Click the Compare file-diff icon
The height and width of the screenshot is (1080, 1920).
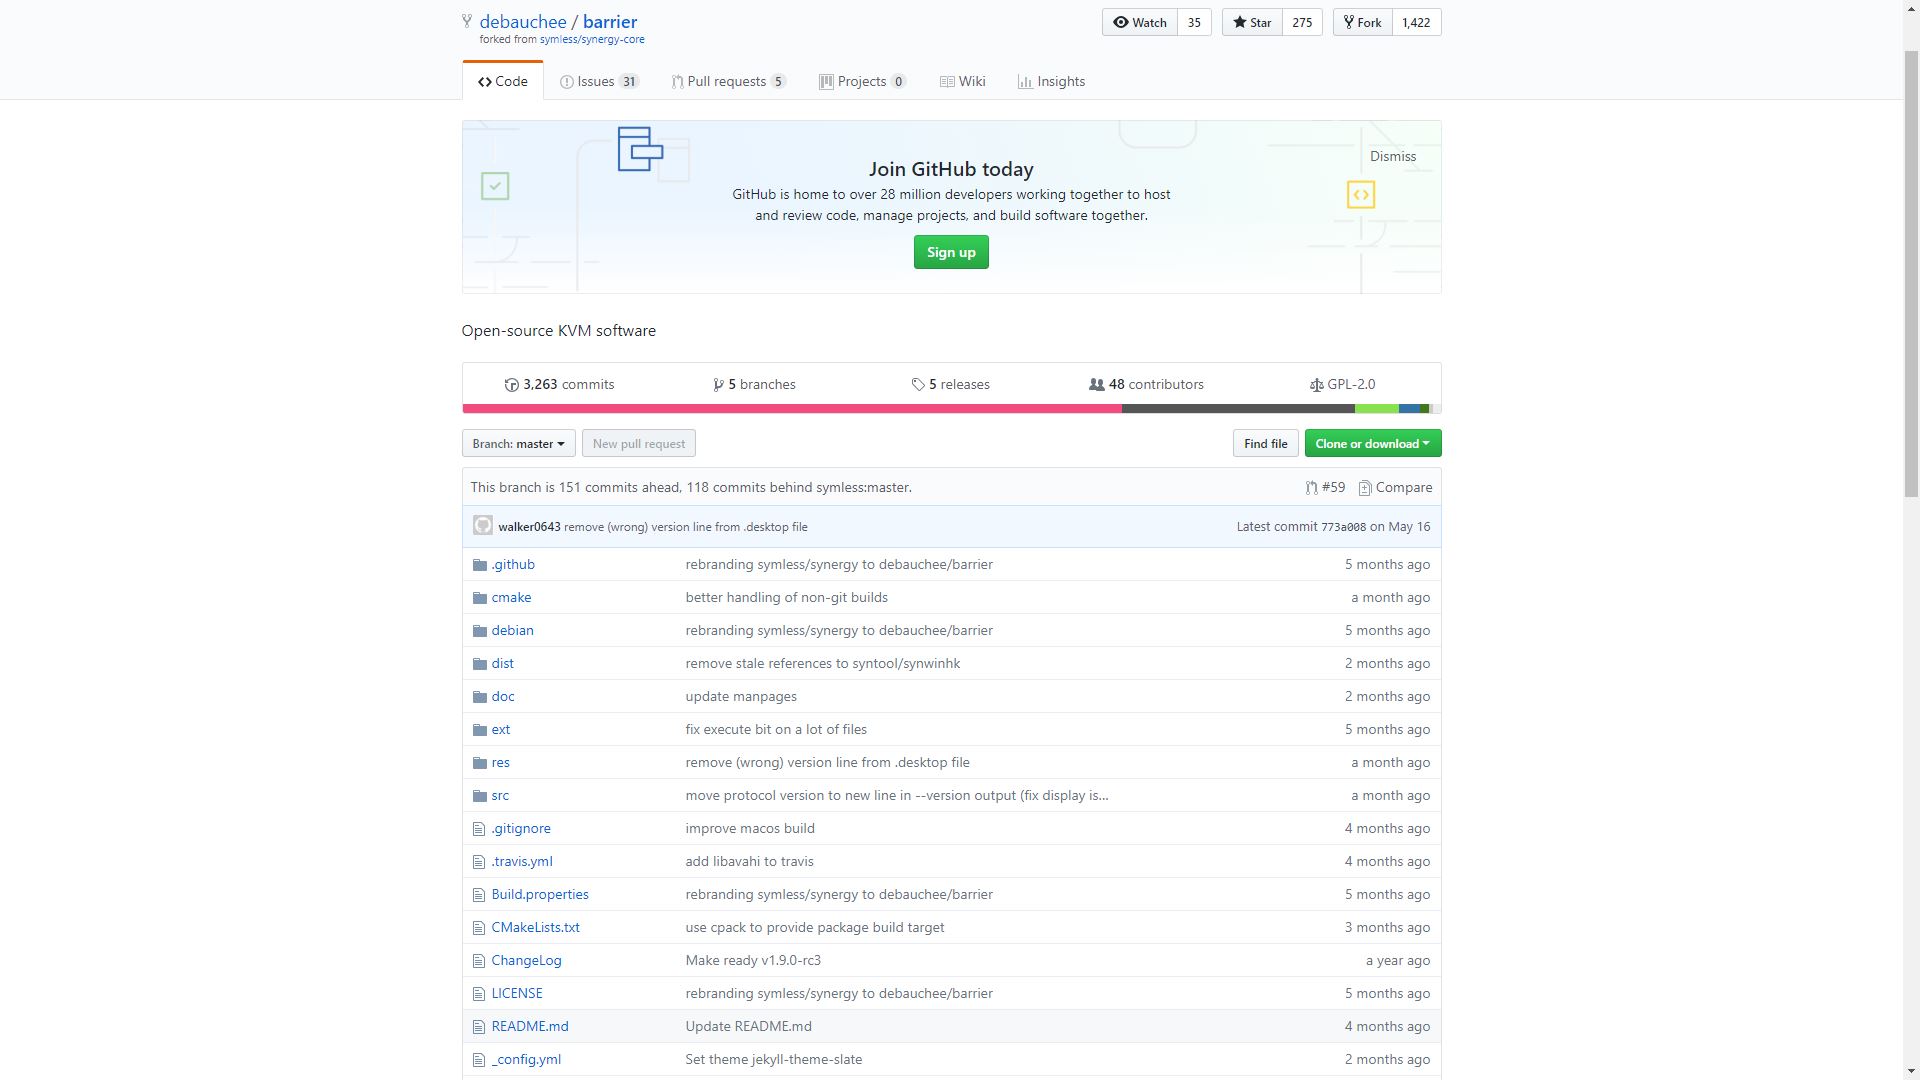point(1365,488)
